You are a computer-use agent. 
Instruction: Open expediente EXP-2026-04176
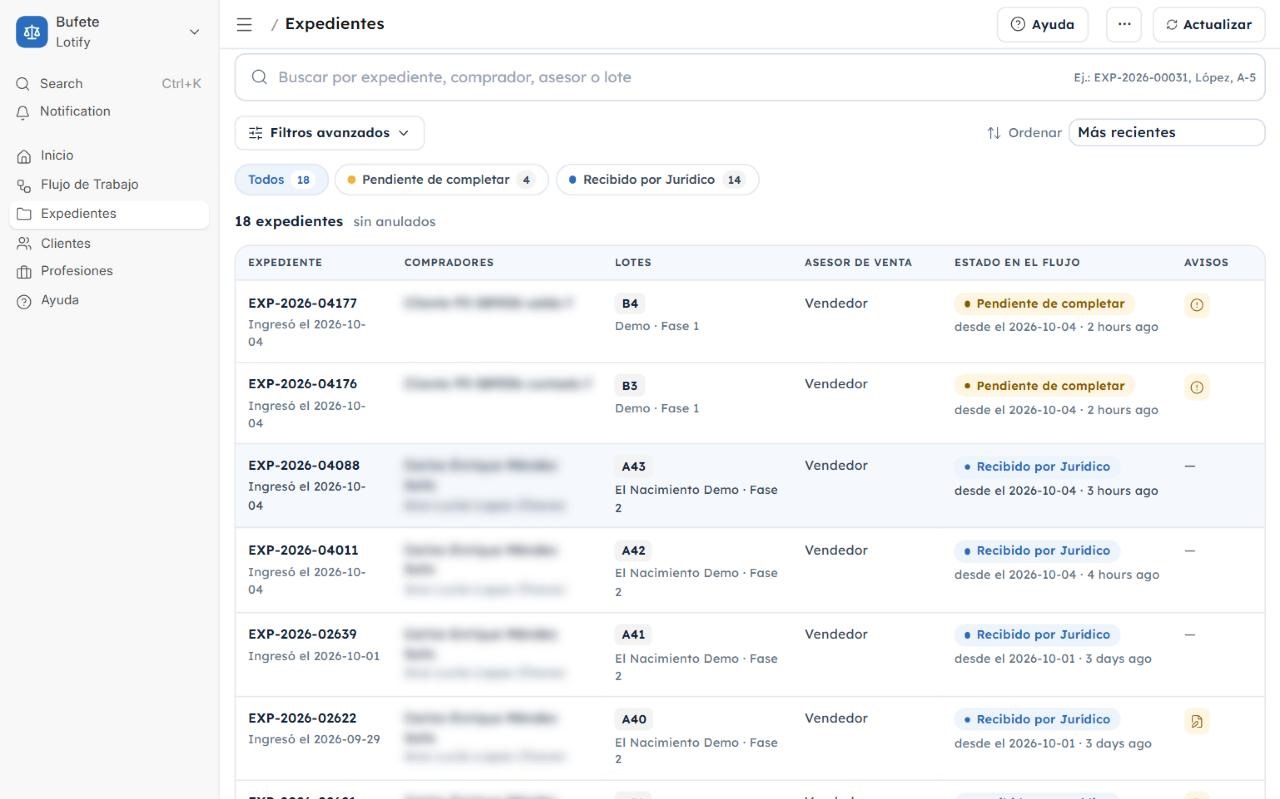click(302, 384)
